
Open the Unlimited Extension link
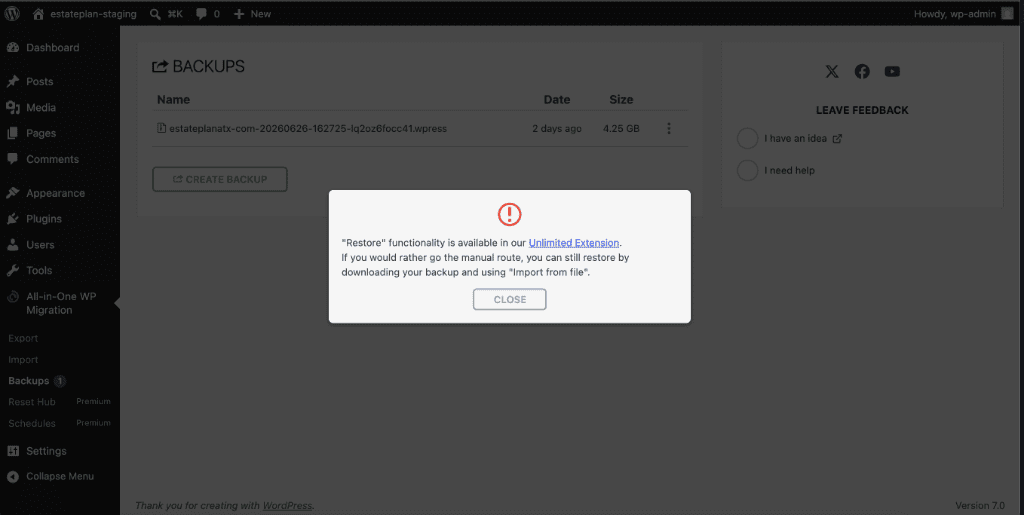pos(573,243)
